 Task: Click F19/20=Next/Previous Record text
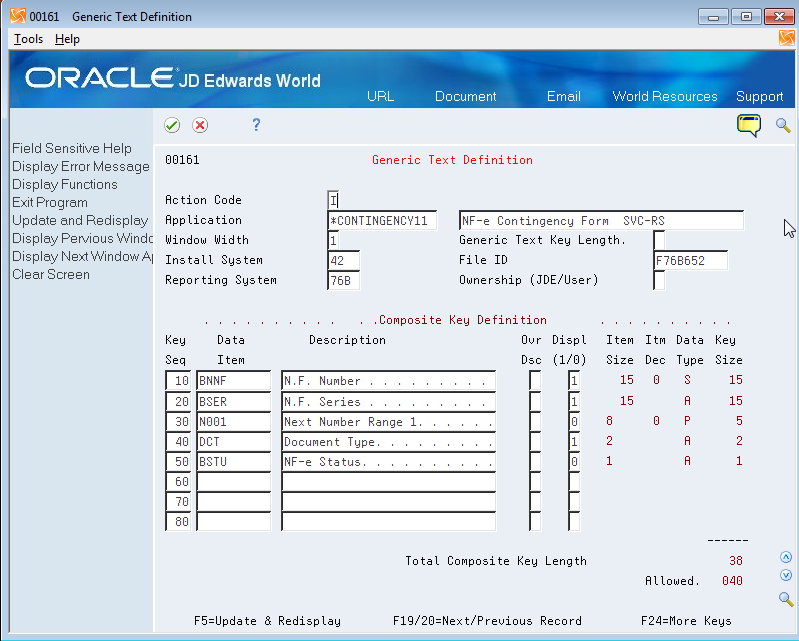[x=487, y=621]
